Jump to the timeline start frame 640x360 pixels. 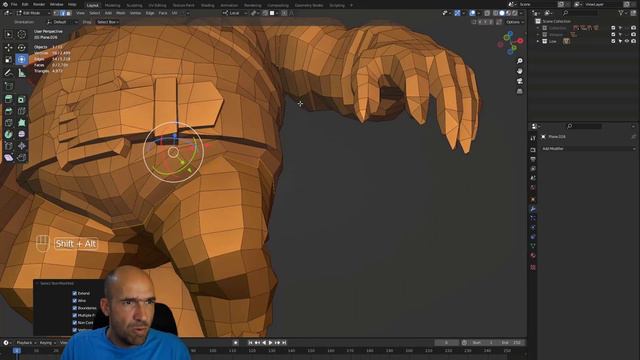[250, 343]
